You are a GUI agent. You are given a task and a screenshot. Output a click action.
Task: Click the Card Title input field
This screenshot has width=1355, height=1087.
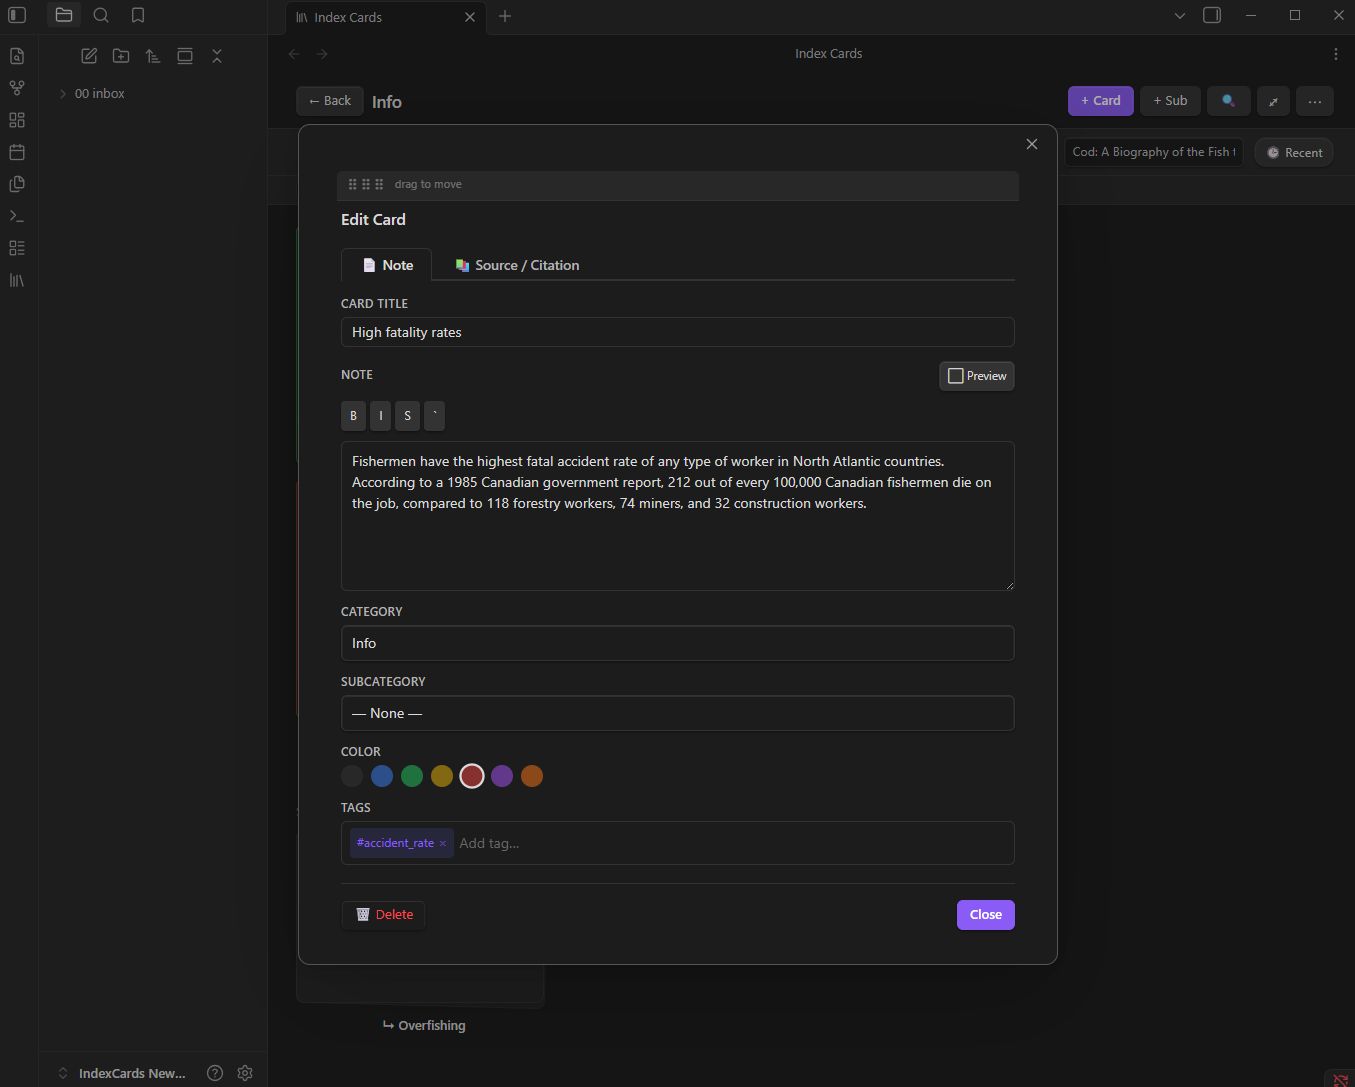coord(678,332)
